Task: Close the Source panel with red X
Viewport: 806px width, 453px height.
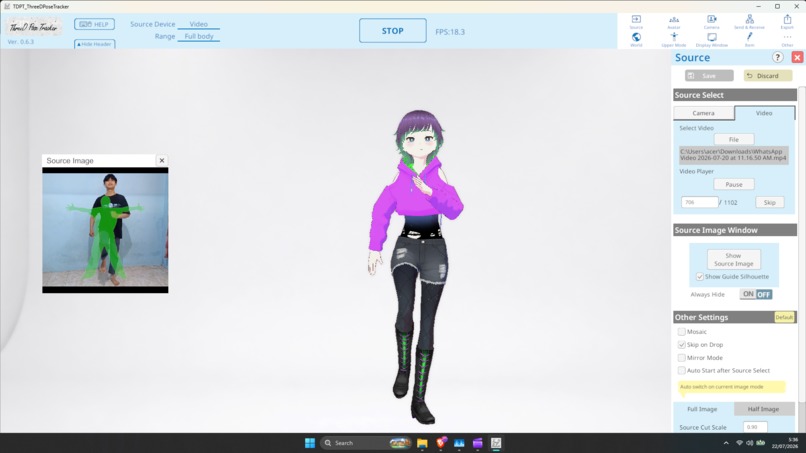Action: tap(797, 57)
